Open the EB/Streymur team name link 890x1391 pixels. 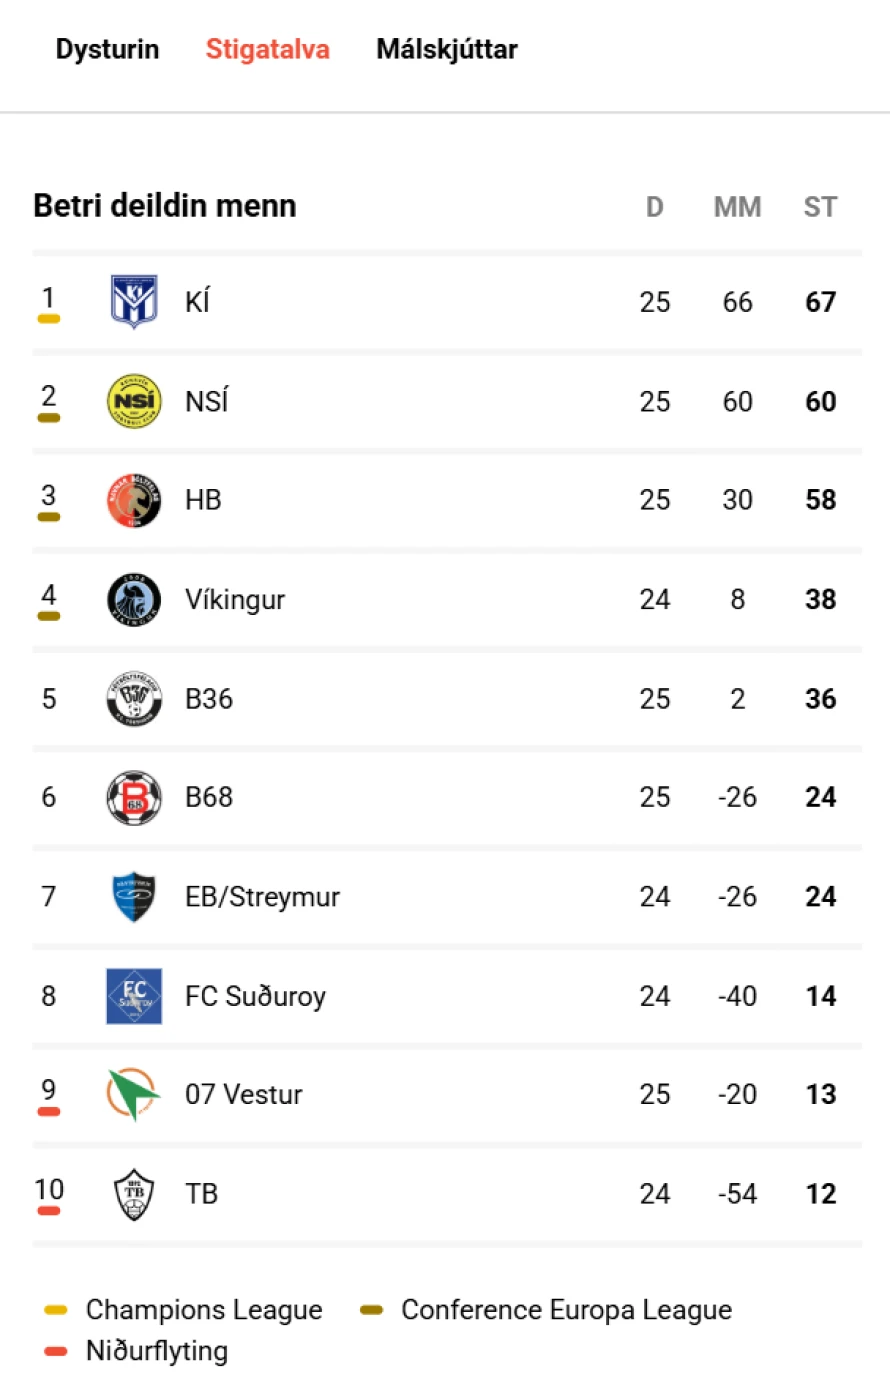(x=262, y=896)
